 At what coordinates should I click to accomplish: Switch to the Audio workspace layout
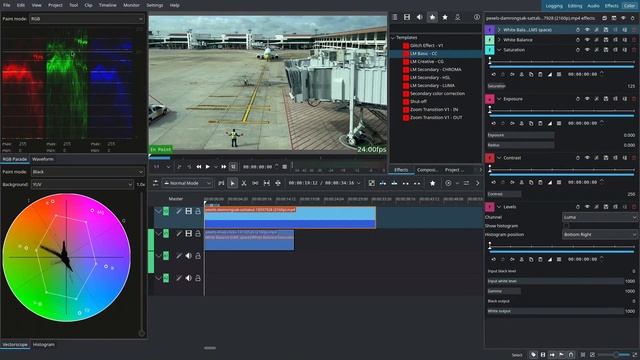tap(593, 6)
